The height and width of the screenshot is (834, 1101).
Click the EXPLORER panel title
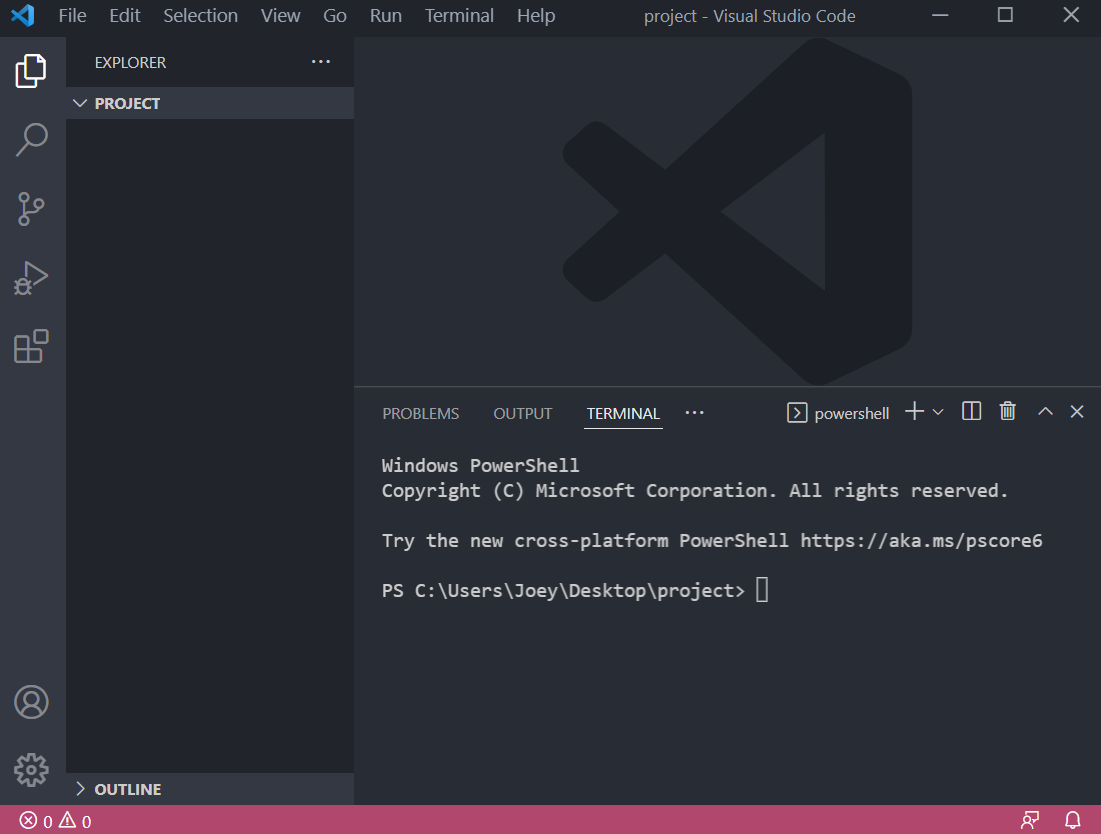(131, 62)
